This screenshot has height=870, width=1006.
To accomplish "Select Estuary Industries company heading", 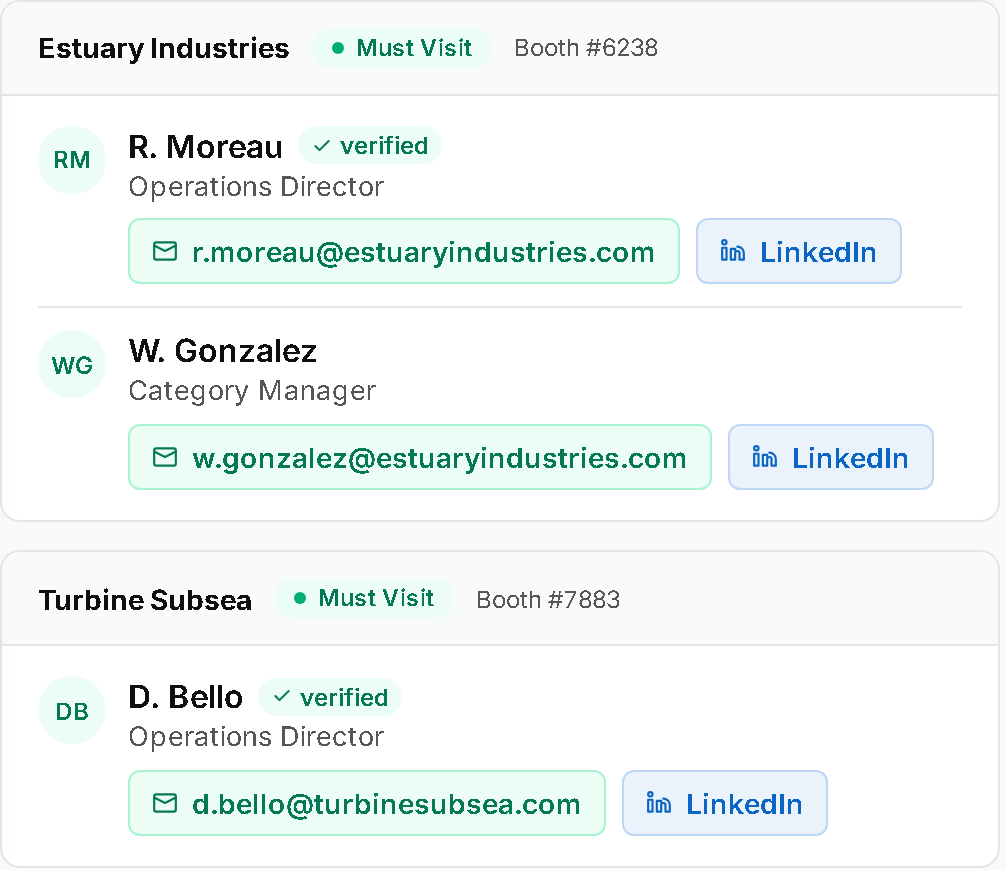I will tap(164, 49).
